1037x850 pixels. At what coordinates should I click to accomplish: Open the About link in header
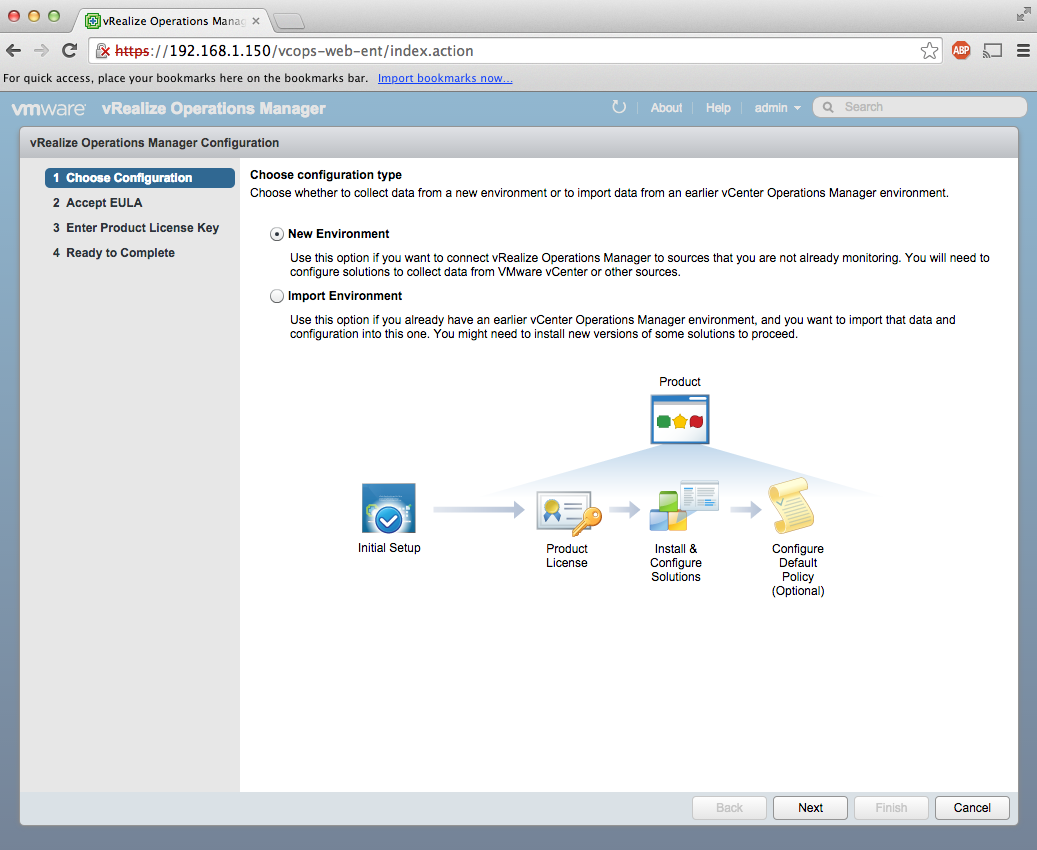coord(666,108)
